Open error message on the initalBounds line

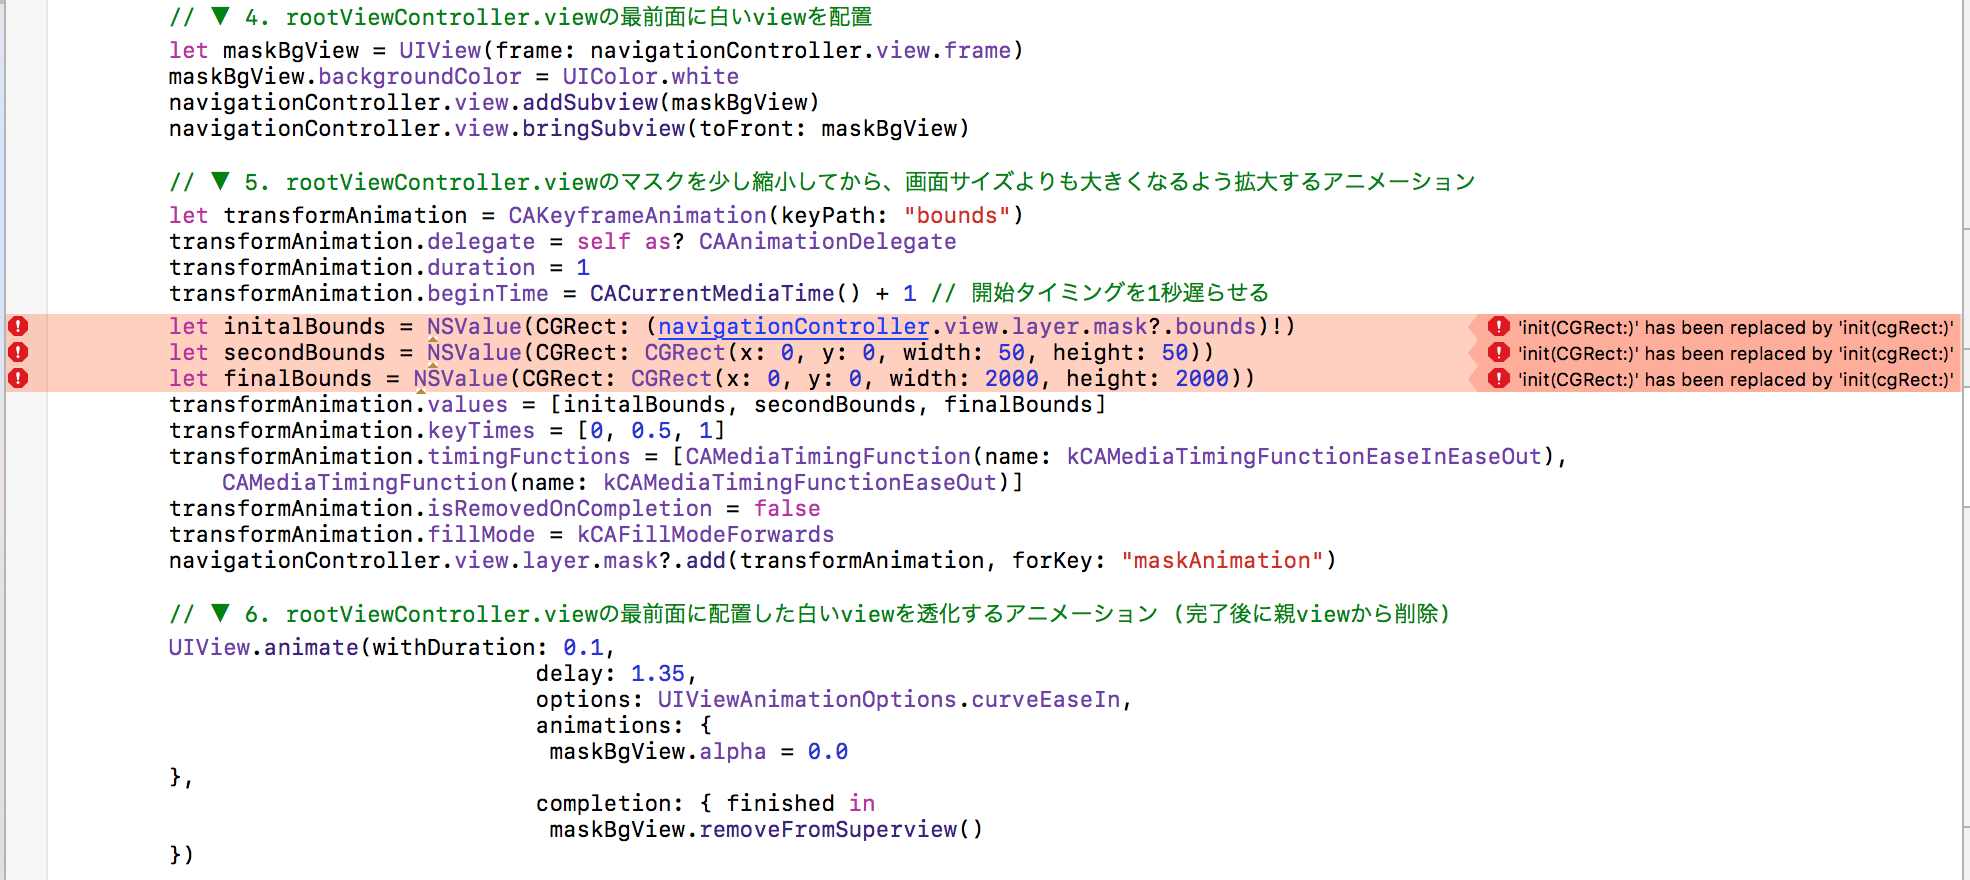coord(1735,327)
